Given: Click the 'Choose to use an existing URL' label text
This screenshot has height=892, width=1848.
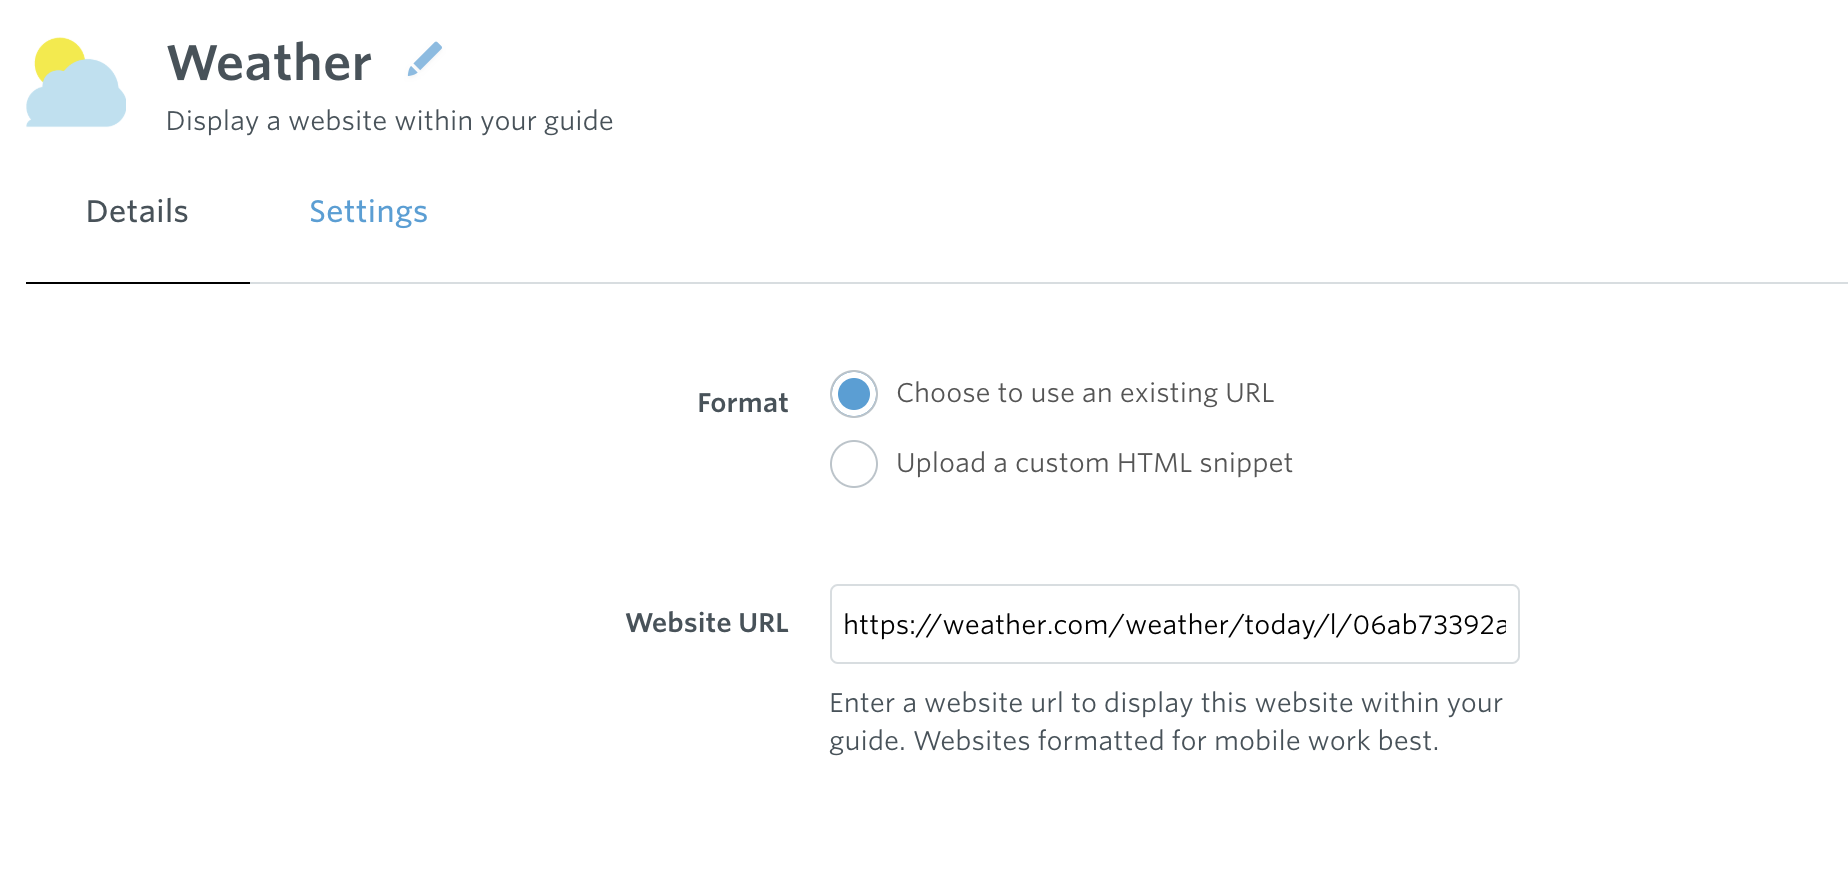Looking at the screenshot, I should point(1085,393).
